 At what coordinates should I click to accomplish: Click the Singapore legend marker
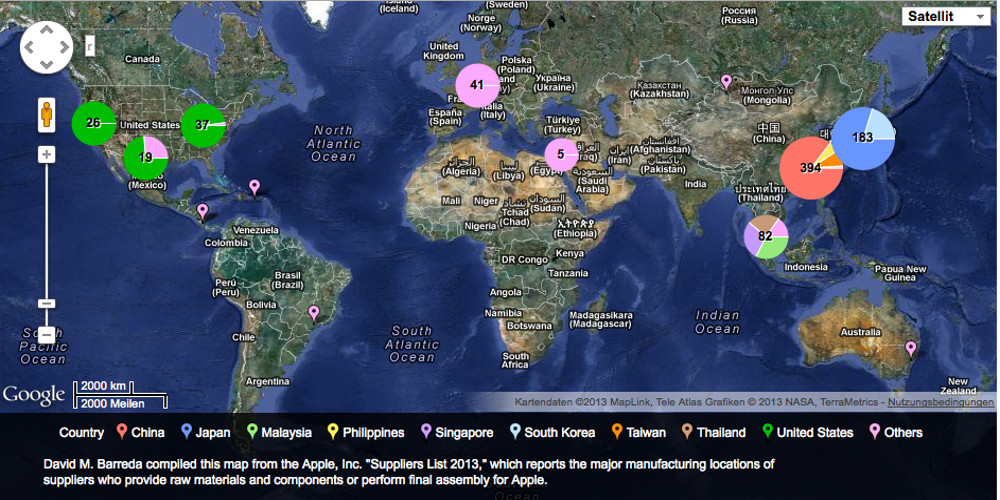[x=426, y=432]
